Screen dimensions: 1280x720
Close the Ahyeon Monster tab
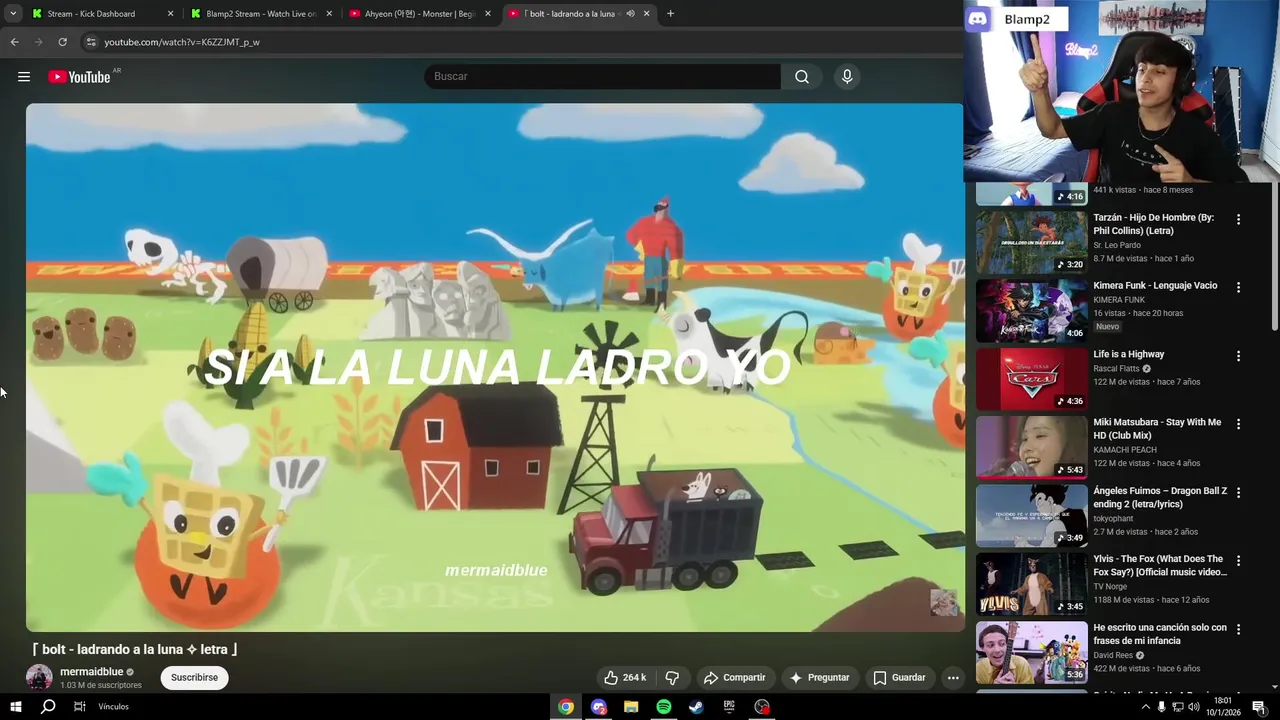click(488, 14)
